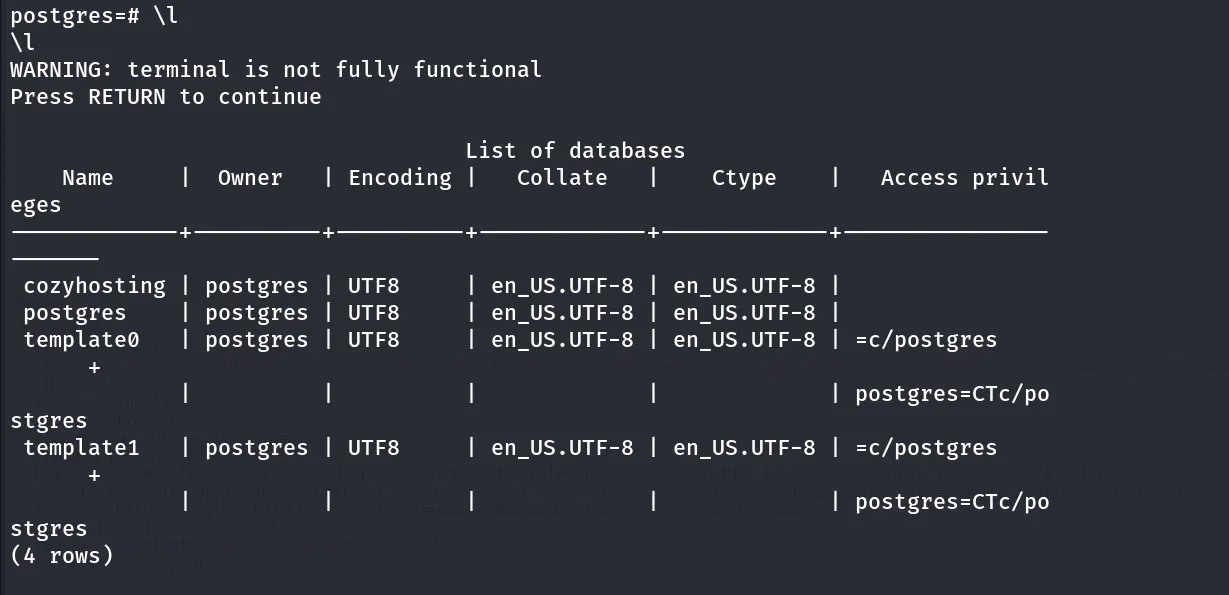
Task: Click the WARNING terminal not fully functional line
Action: click(276, 70)
